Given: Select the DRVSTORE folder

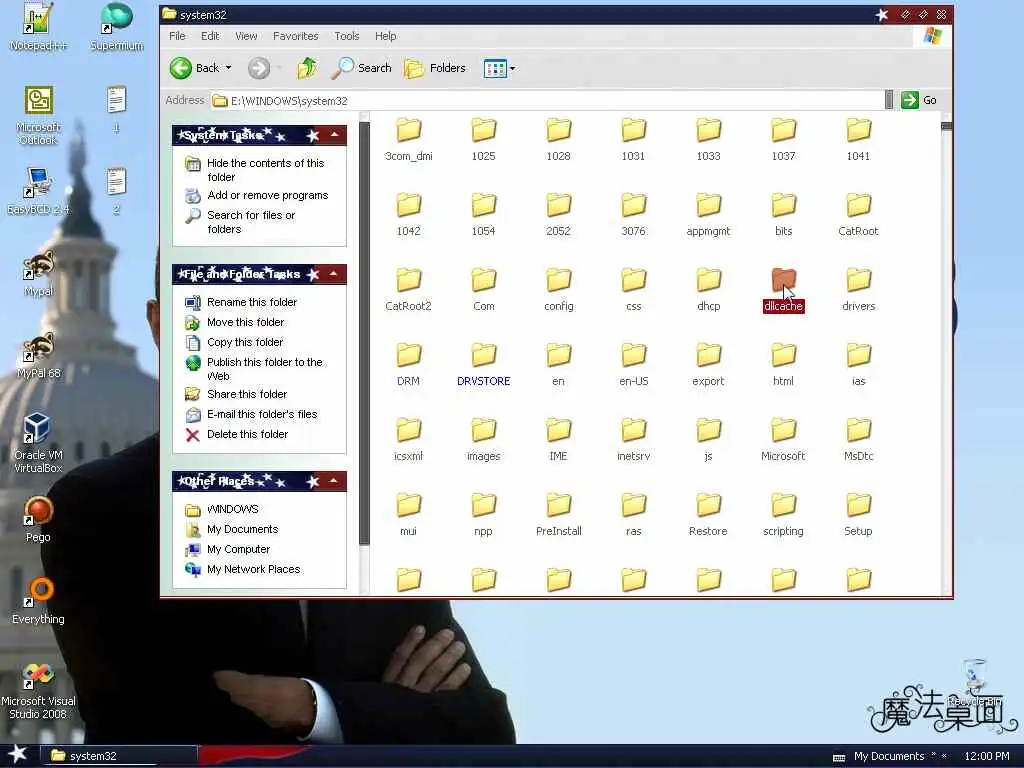Looking at the screenshot, I should (x=484, y=364).
